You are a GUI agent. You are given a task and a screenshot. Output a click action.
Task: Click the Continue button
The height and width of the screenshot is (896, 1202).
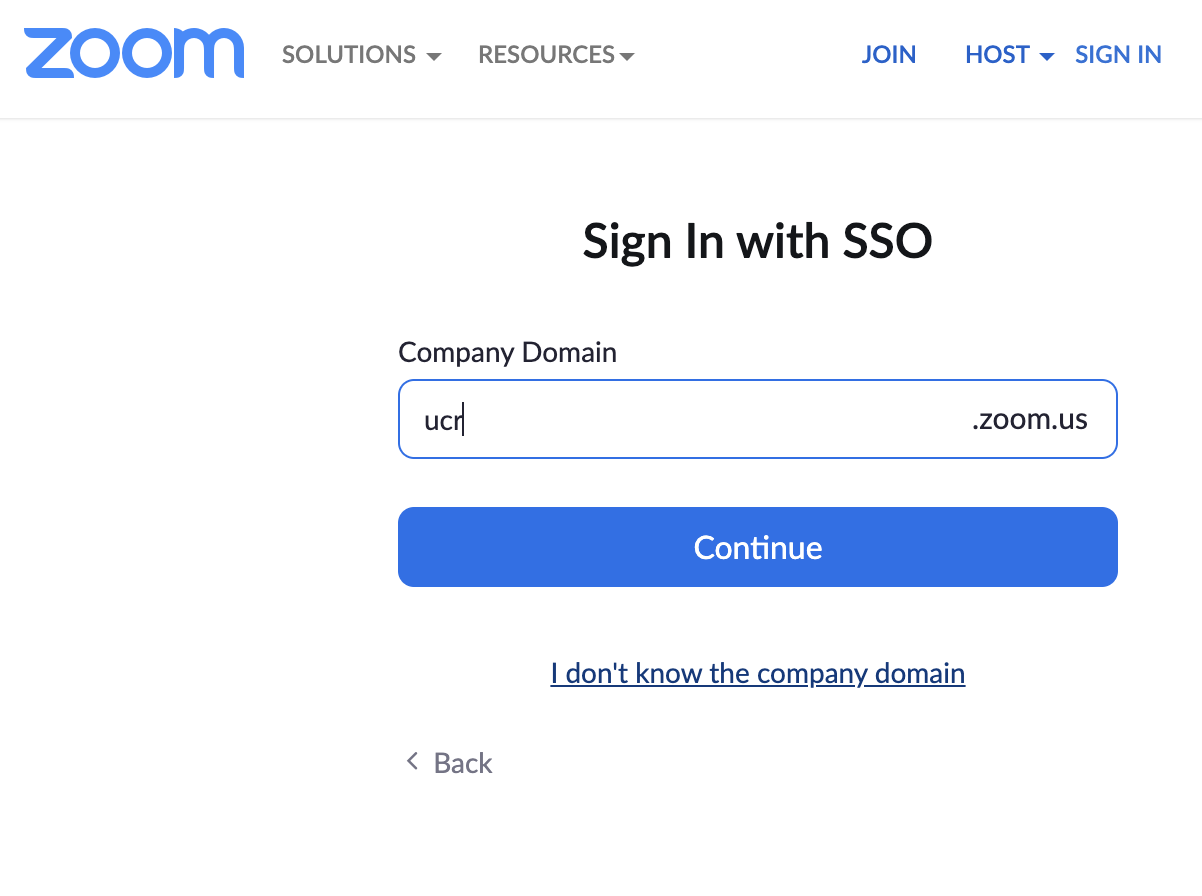[x=758, y=547]
